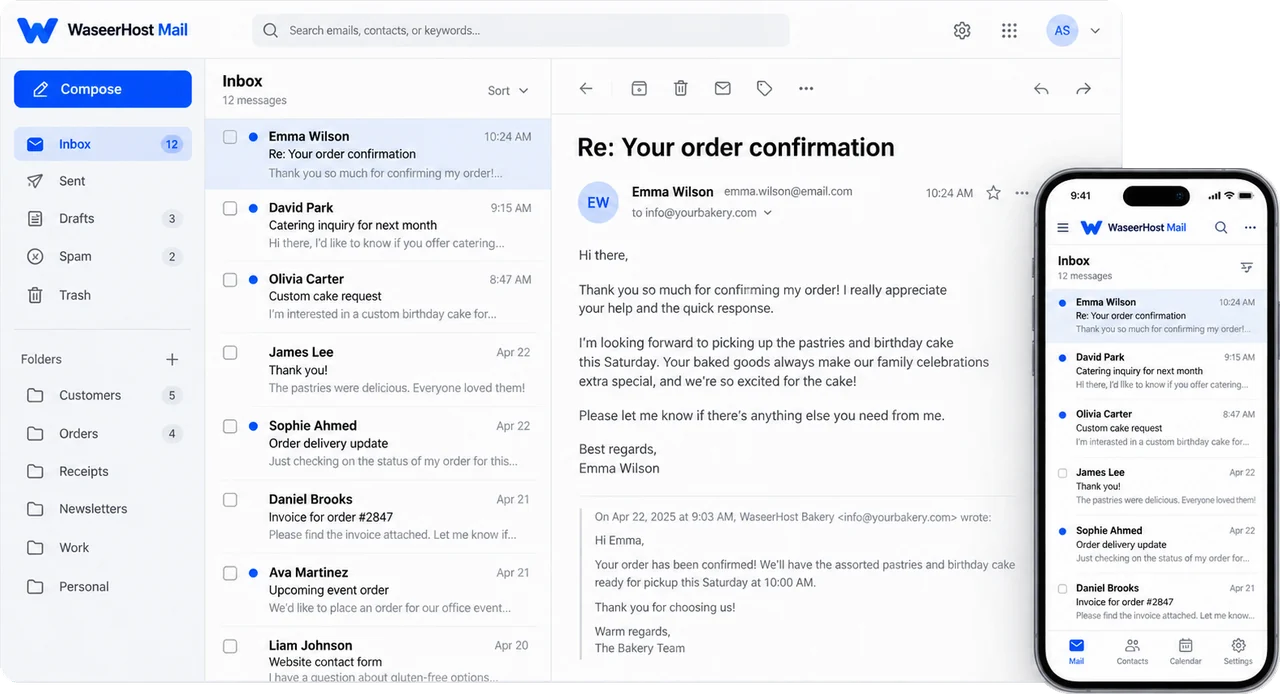Switch to the phone's Calendar tab
This screenshot has height=694, width=1280.
pyautogui.click(x=1185, y=651)
